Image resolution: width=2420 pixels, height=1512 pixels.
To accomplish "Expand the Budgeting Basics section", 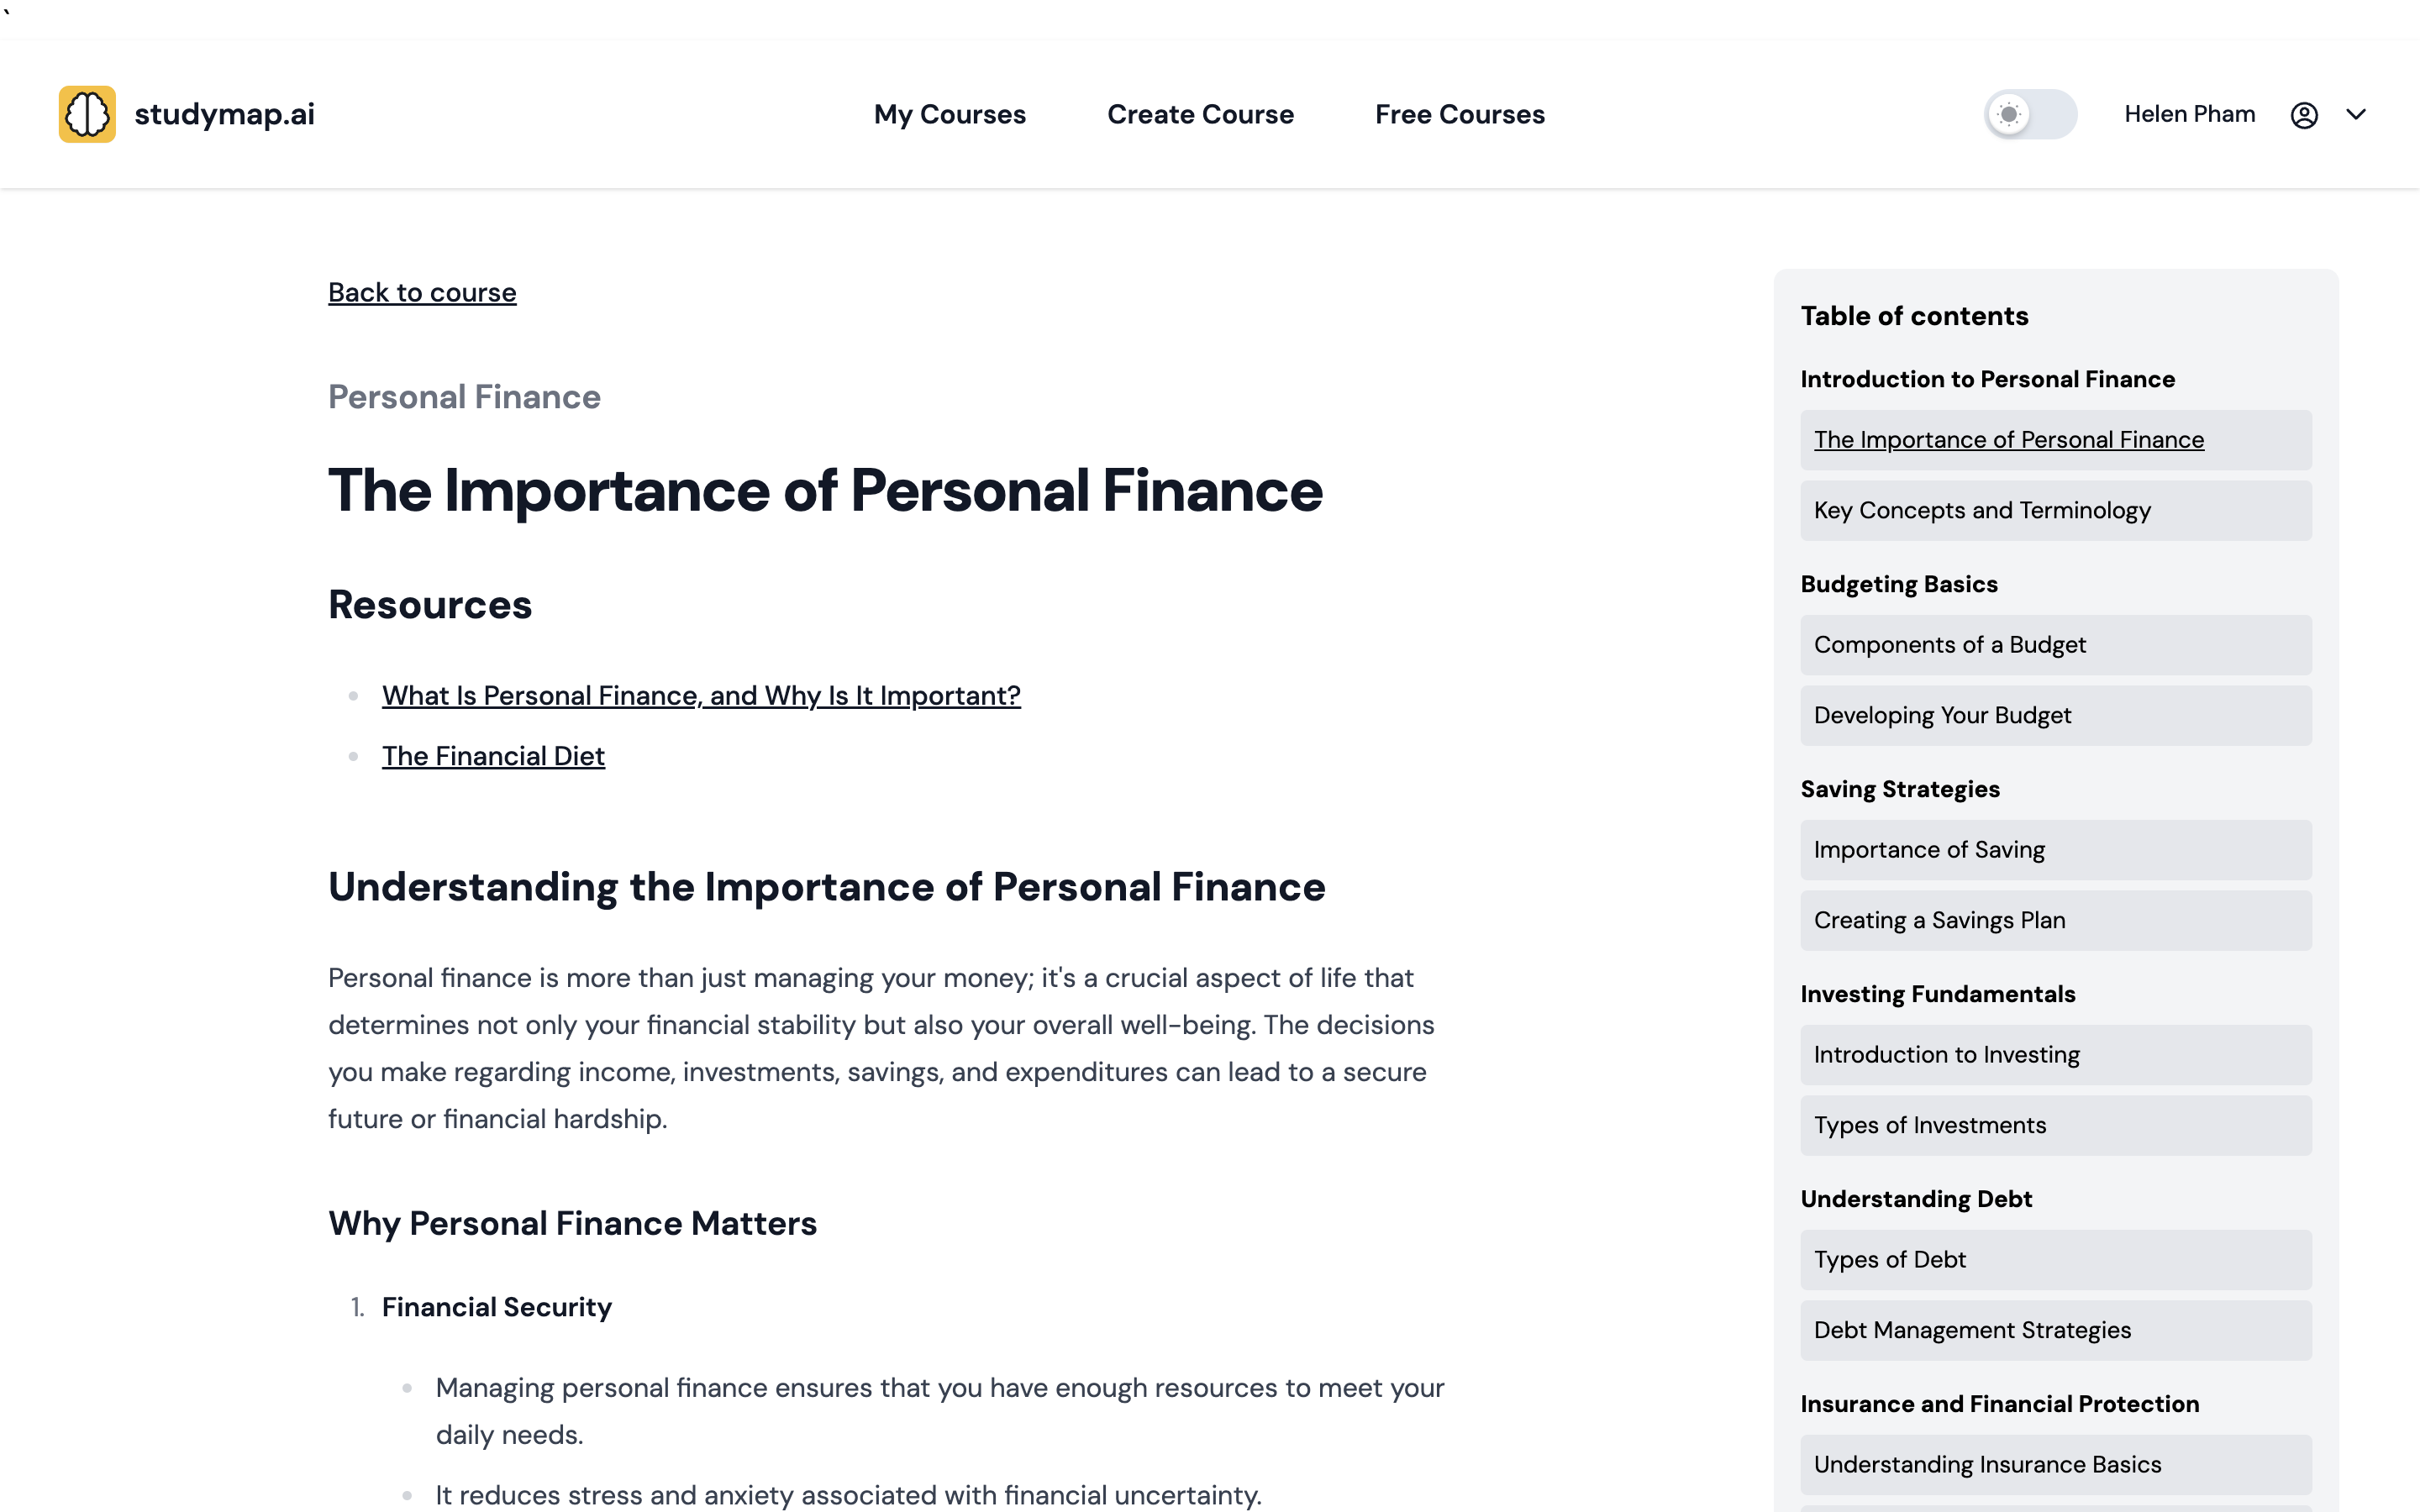I will coord(1899,584).
